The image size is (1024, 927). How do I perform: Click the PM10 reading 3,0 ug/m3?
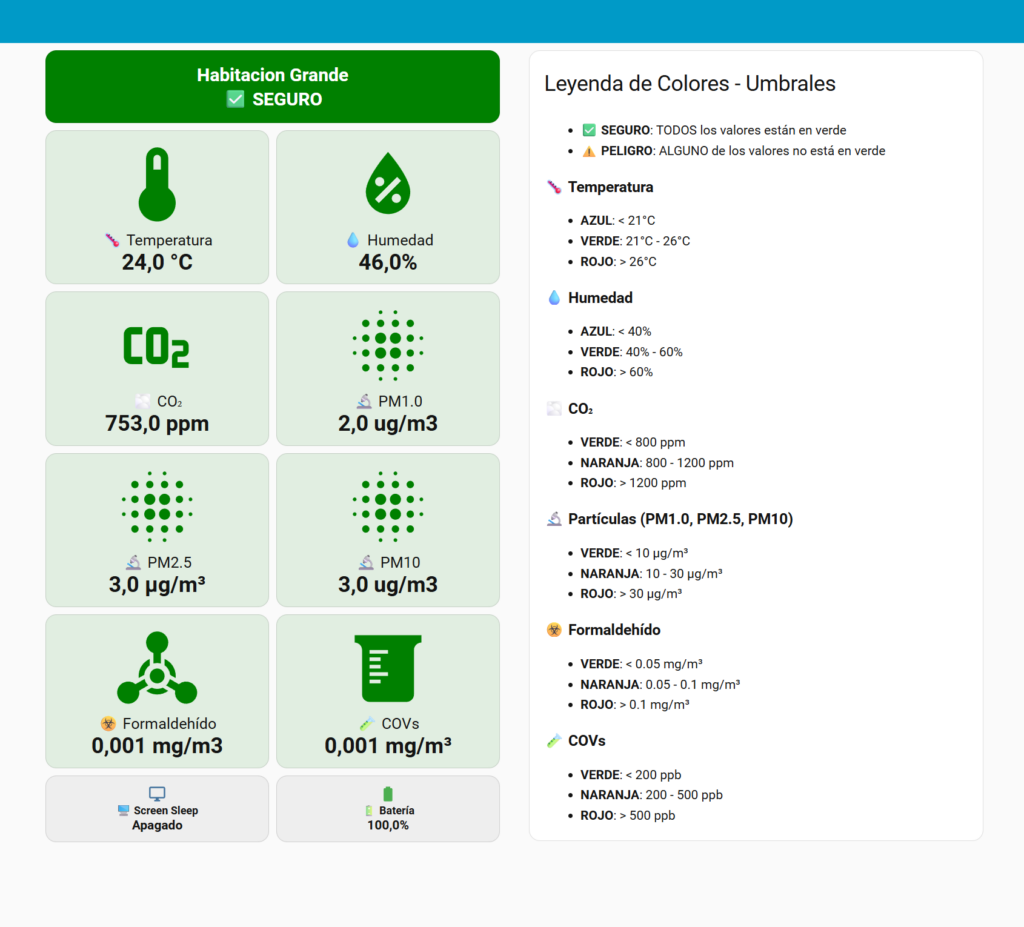(388, 585)
